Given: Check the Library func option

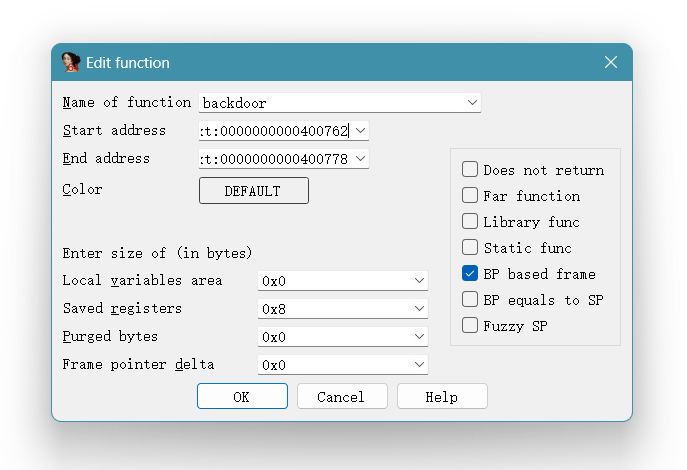Looking at the screenshot, I should pyautogui.click(x=470, y=222).
